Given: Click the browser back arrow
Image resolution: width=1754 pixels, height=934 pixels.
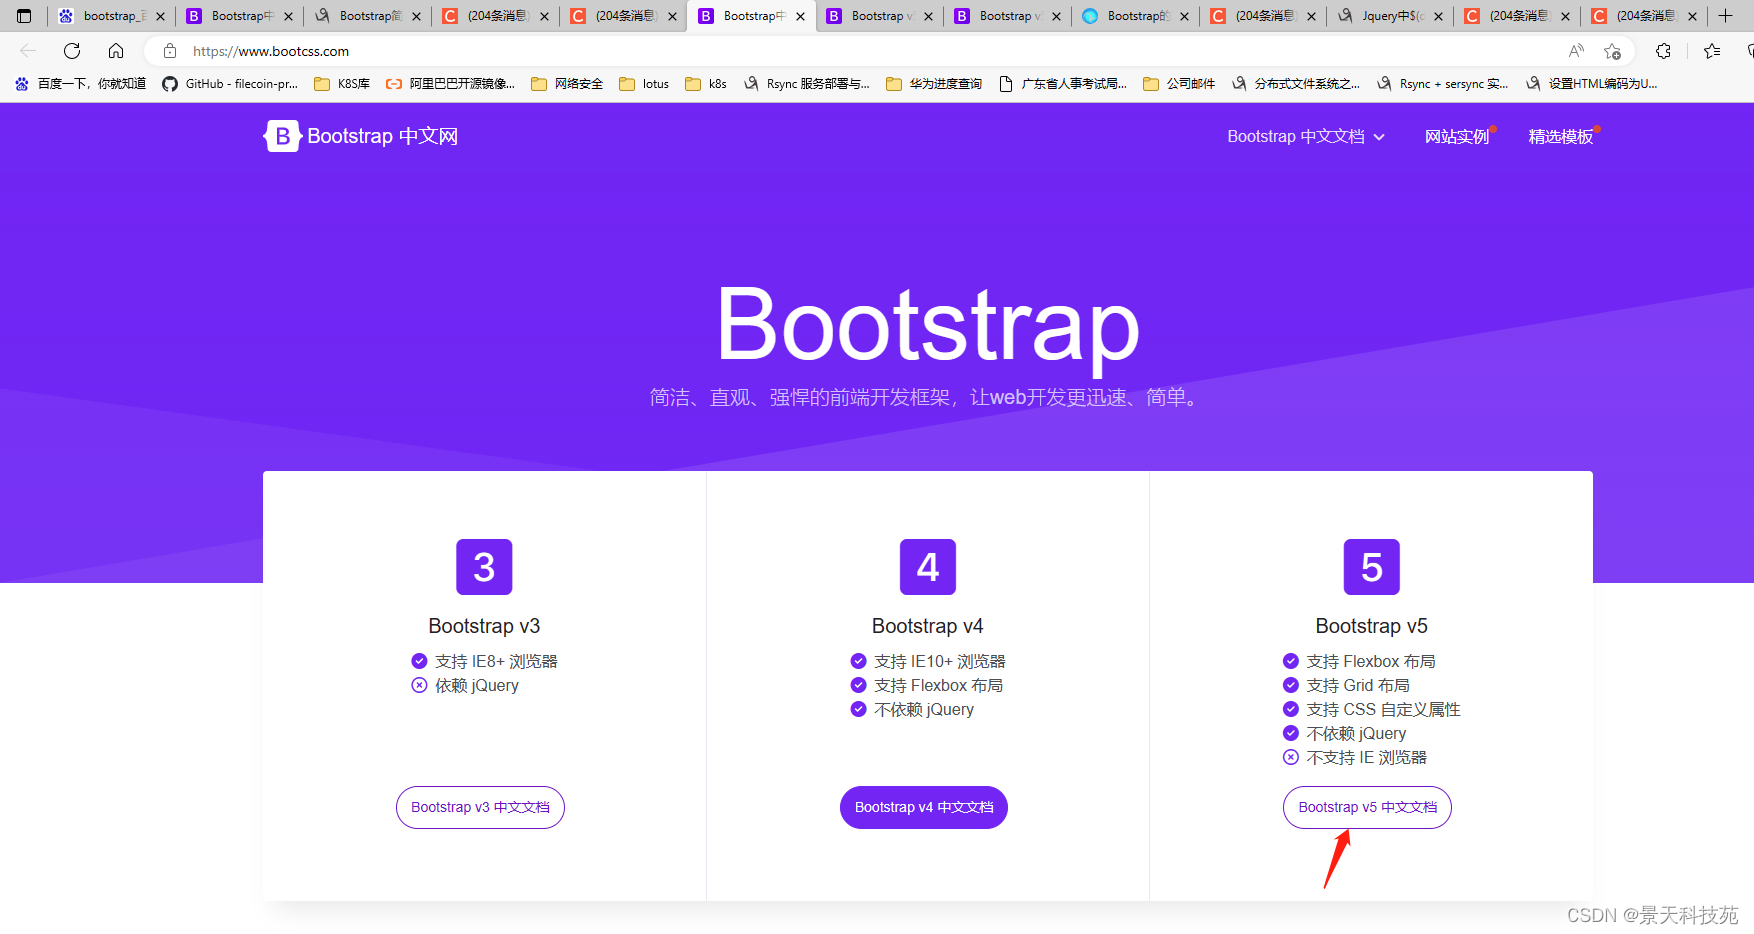Looking at the screenshot, I should (26, 51).
